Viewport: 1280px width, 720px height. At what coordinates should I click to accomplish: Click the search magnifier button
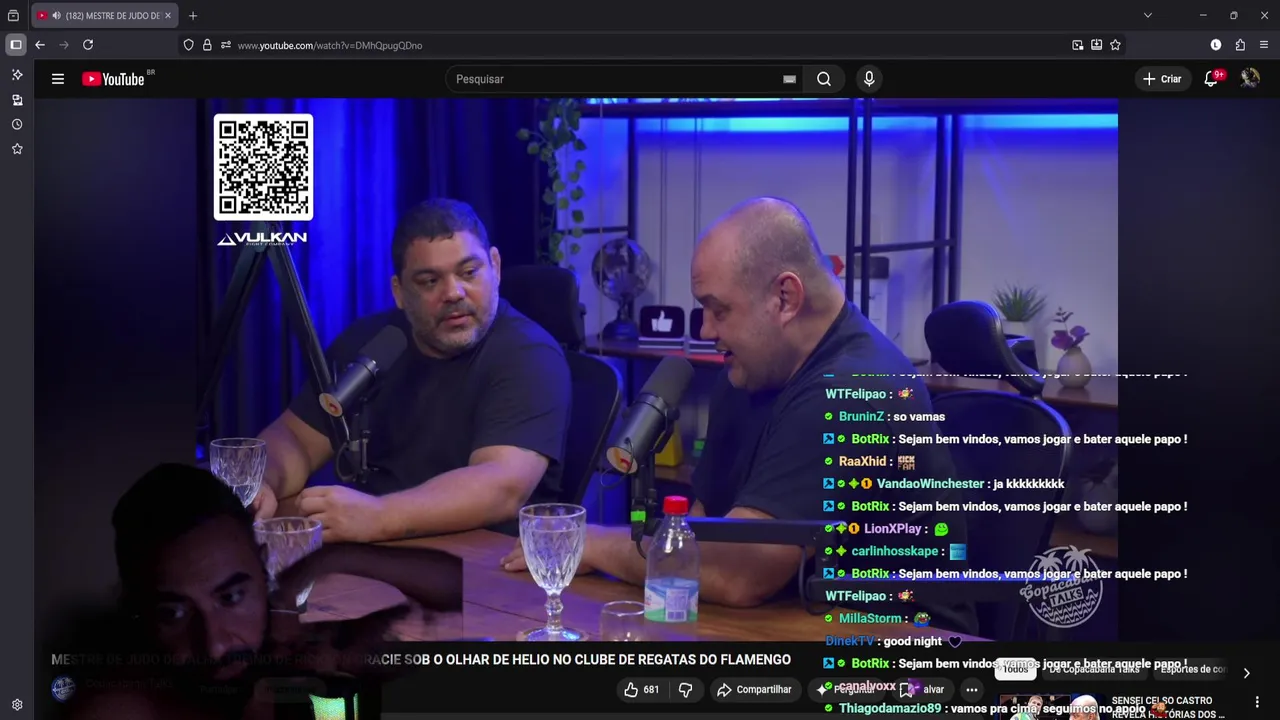824,79
